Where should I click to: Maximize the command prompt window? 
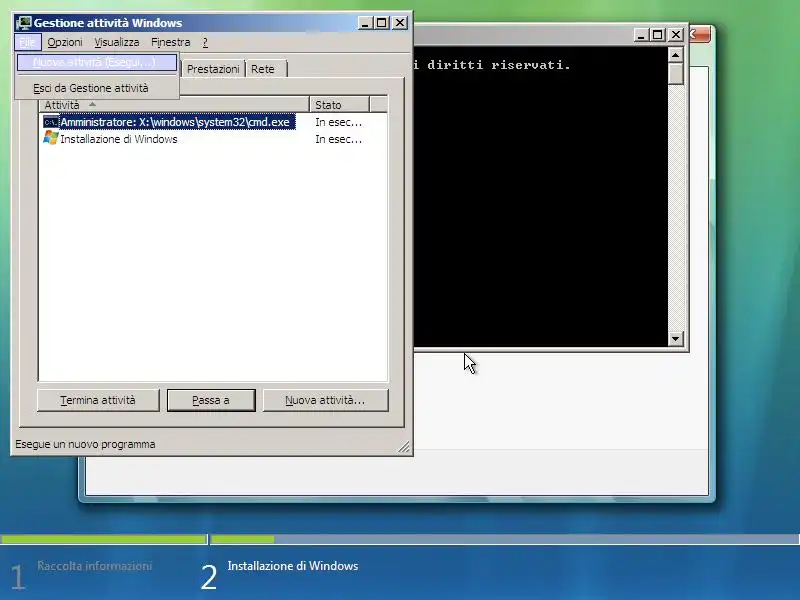point(658,35)
